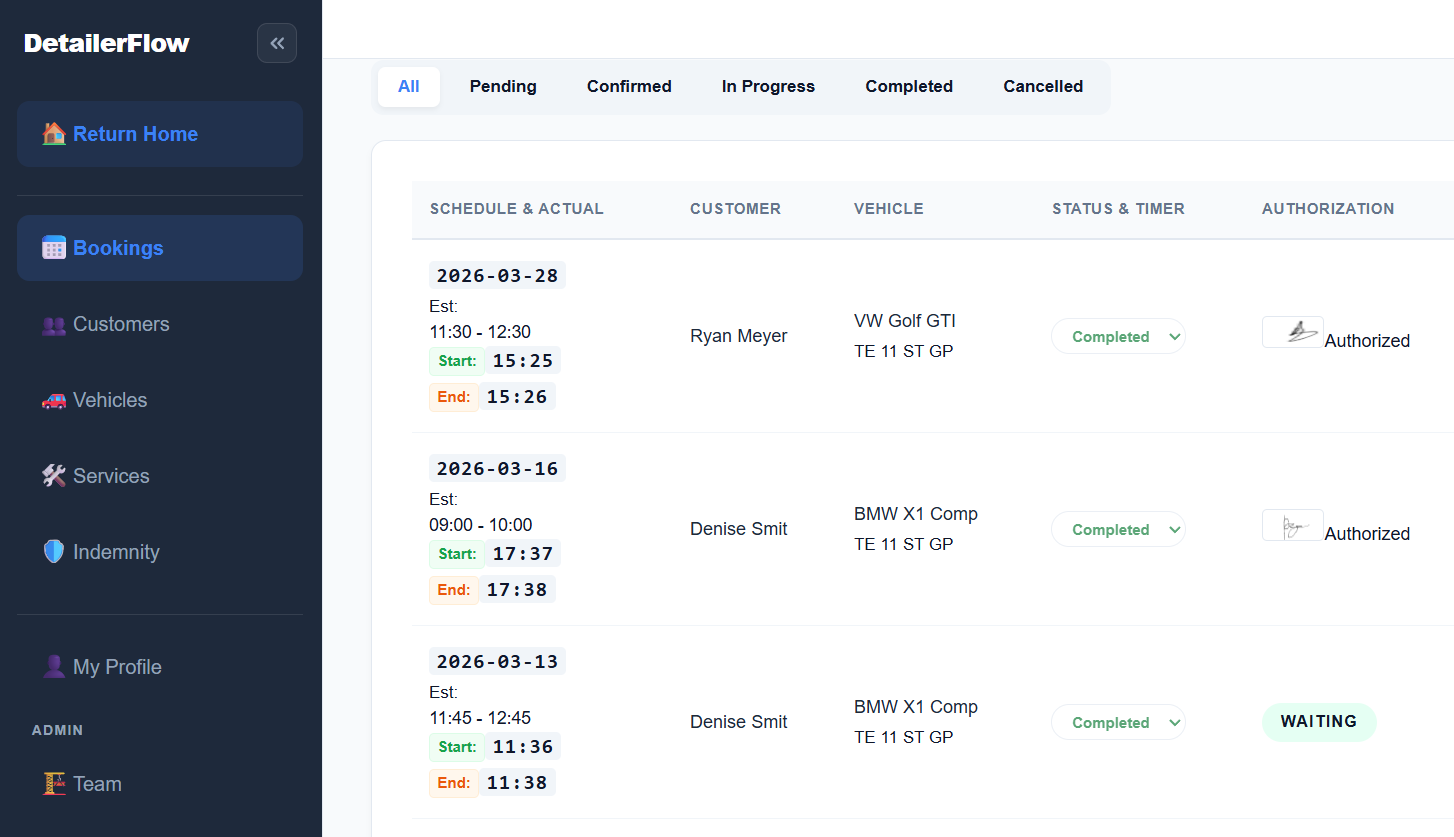Screen dimensions: 1454x837
Task: View Ryan Meyer's authorization signature thumbnail
Action: click(x=1293, y=332)
